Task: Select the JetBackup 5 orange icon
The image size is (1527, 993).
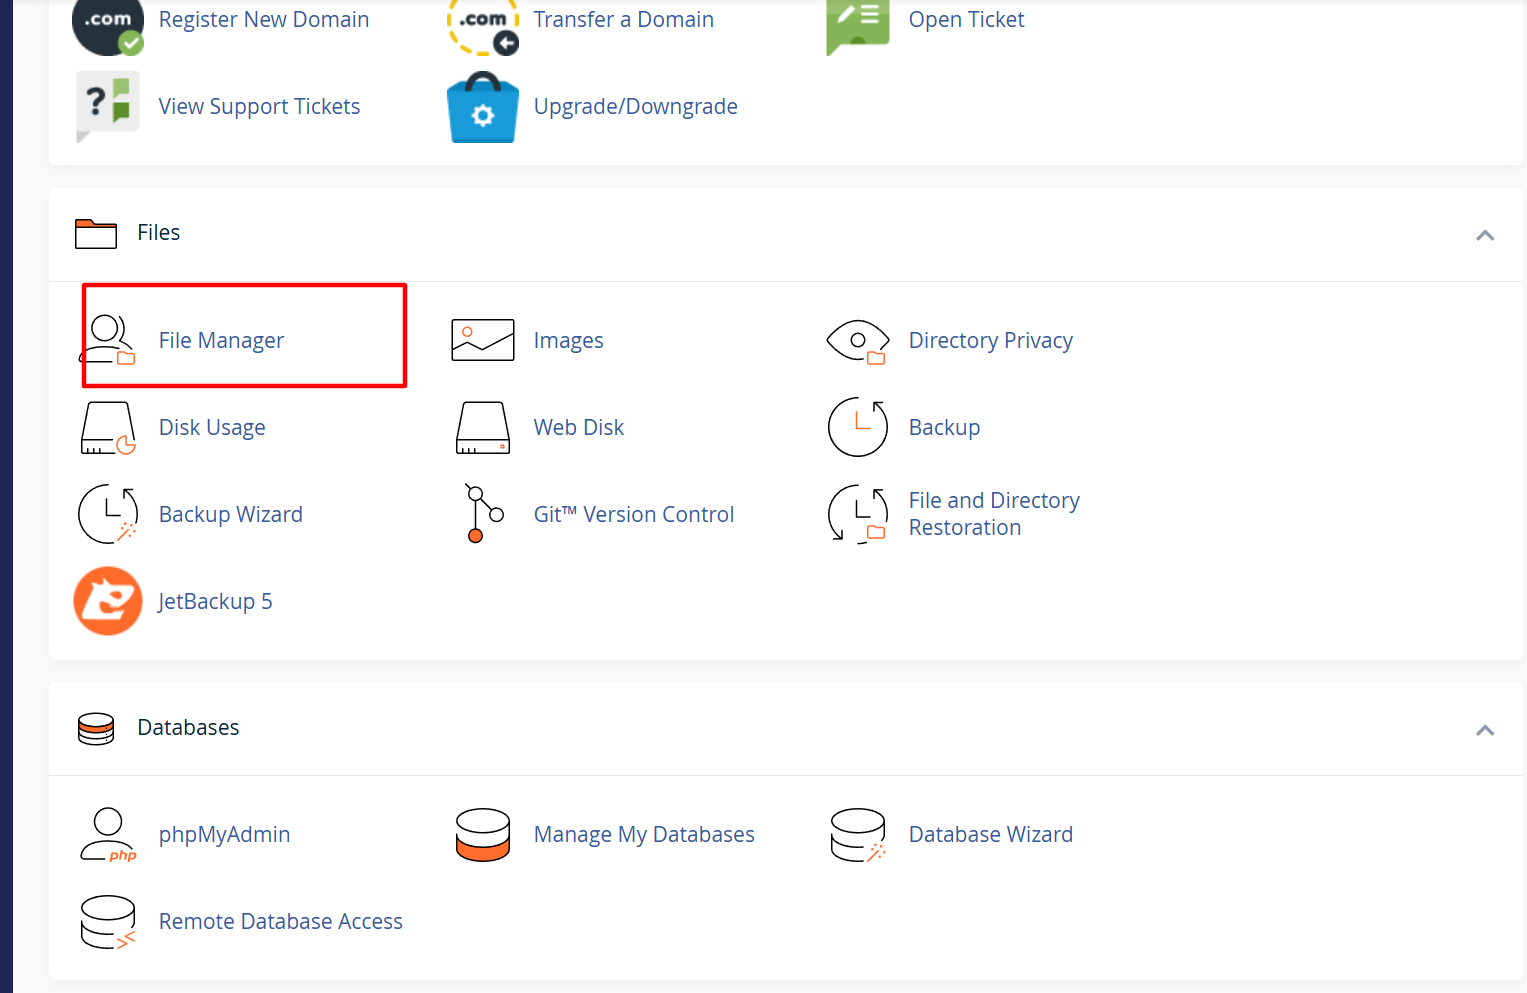Action: click(108, 601)
